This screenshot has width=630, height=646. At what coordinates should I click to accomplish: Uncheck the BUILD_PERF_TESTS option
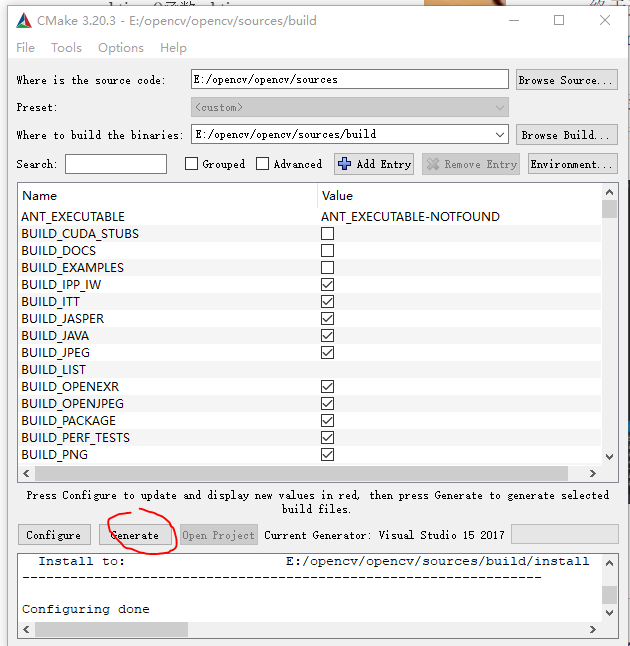point(328,438)
